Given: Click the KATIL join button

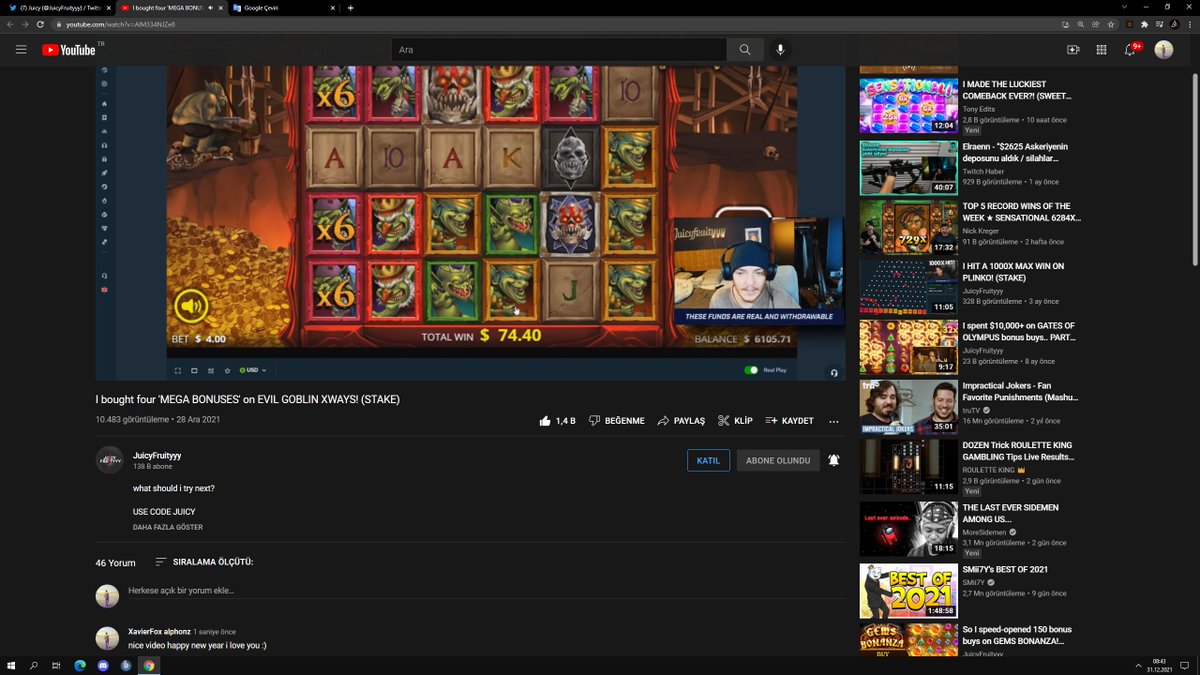Looking at the screenshot, I should (x=708, y=460).
